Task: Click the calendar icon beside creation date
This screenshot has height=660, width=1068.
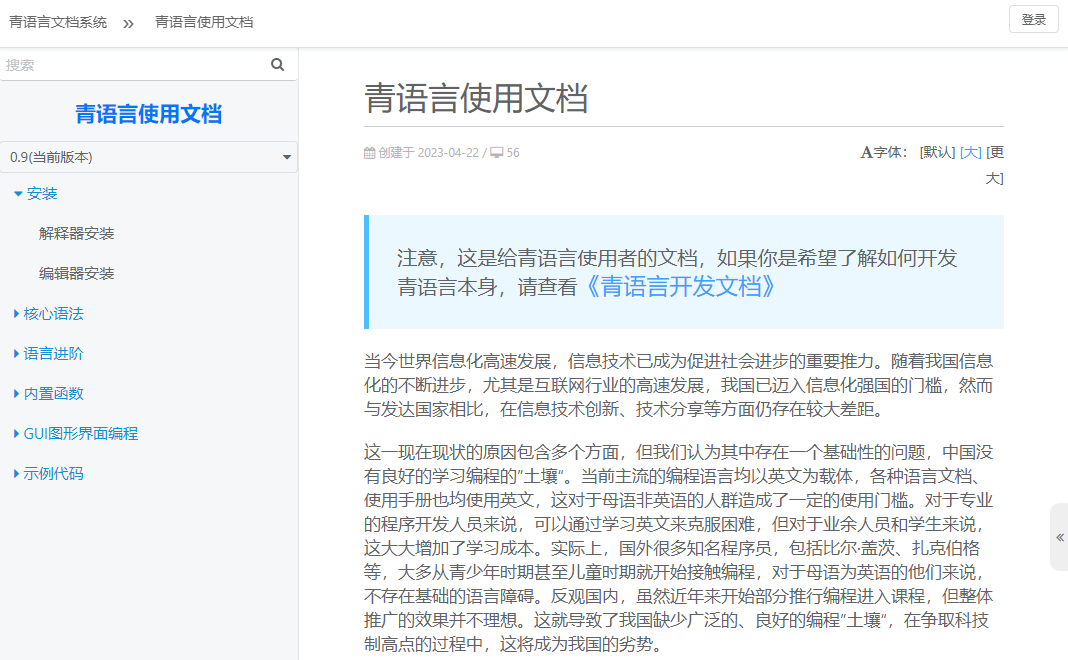Action: [369, 153]
